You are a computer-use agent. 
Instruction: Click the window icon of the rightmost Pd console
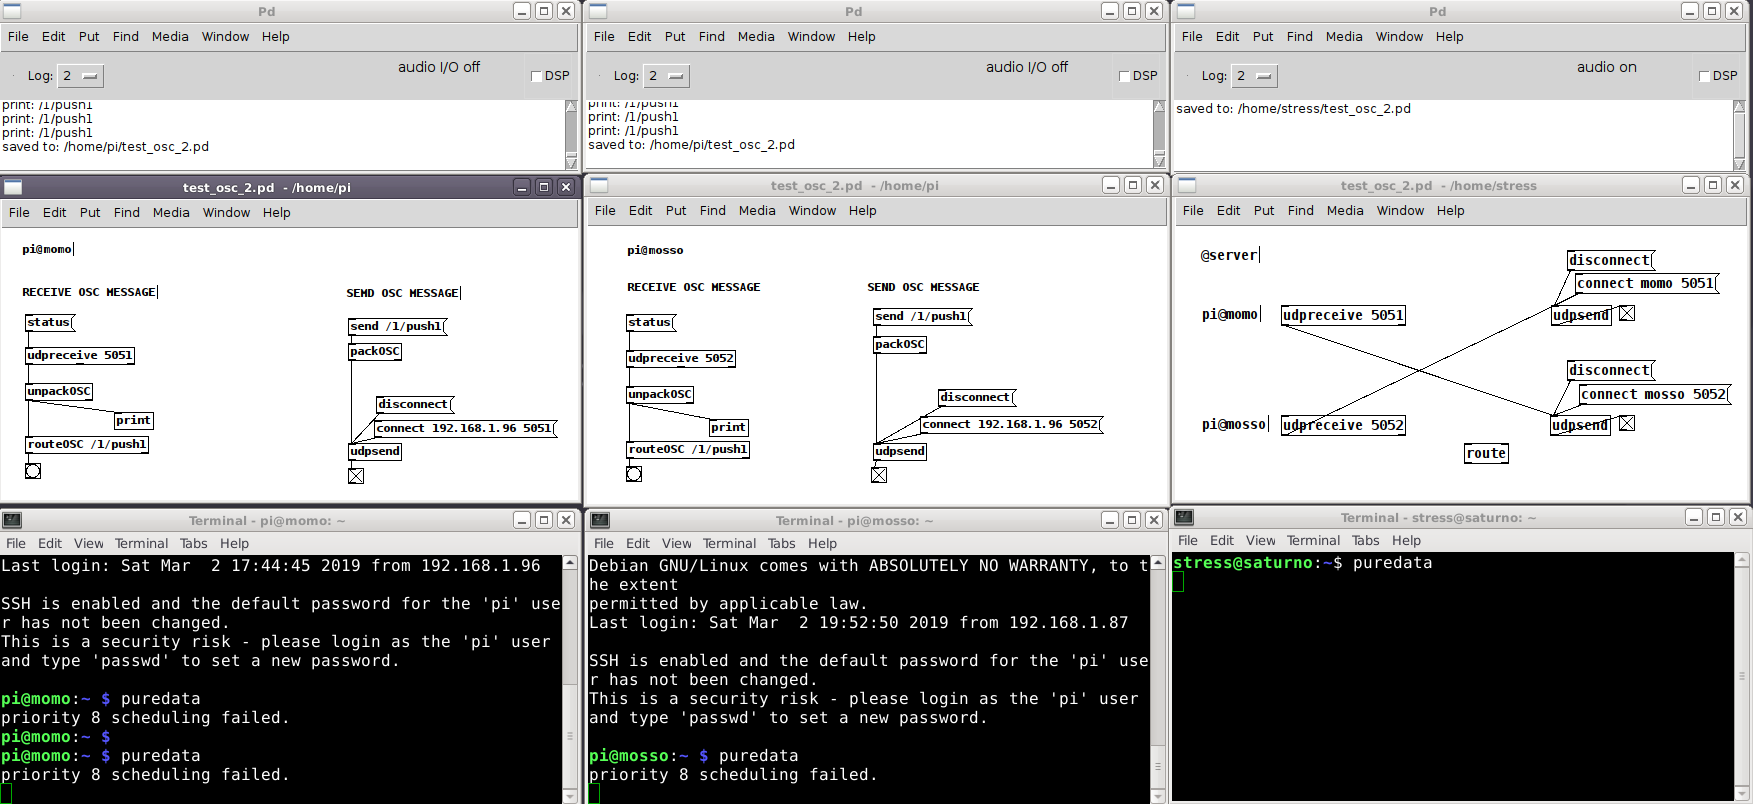[x=1186, y=11]
